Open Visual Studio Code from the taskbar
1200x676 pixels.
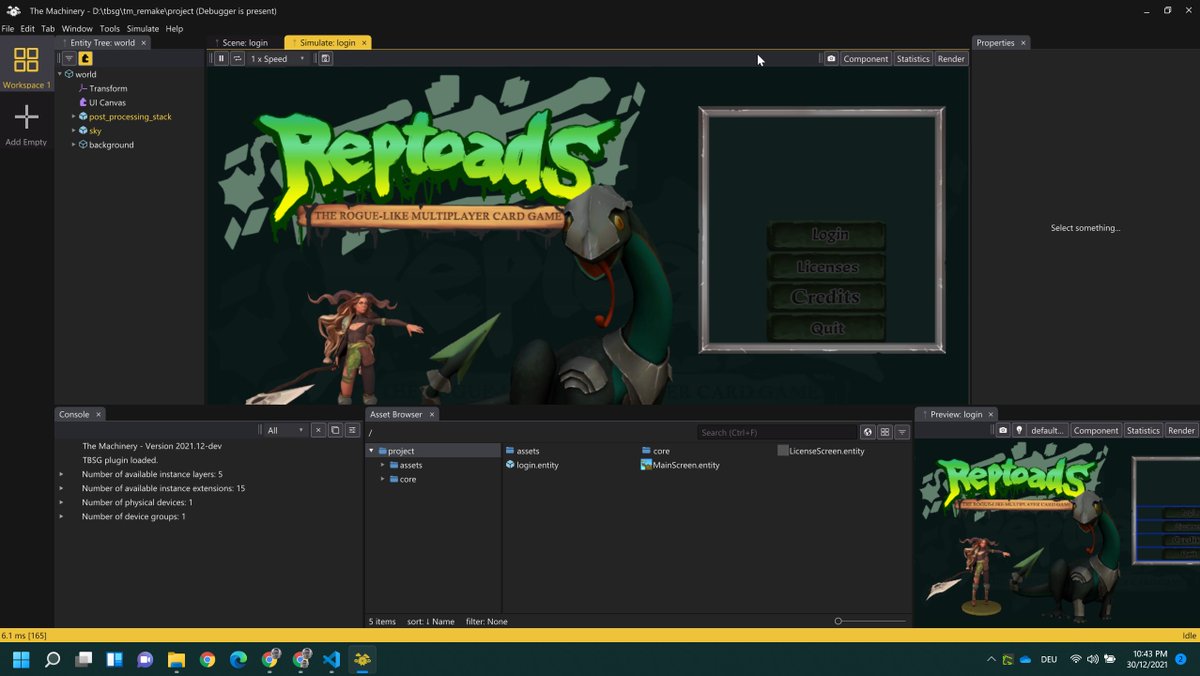332,659
